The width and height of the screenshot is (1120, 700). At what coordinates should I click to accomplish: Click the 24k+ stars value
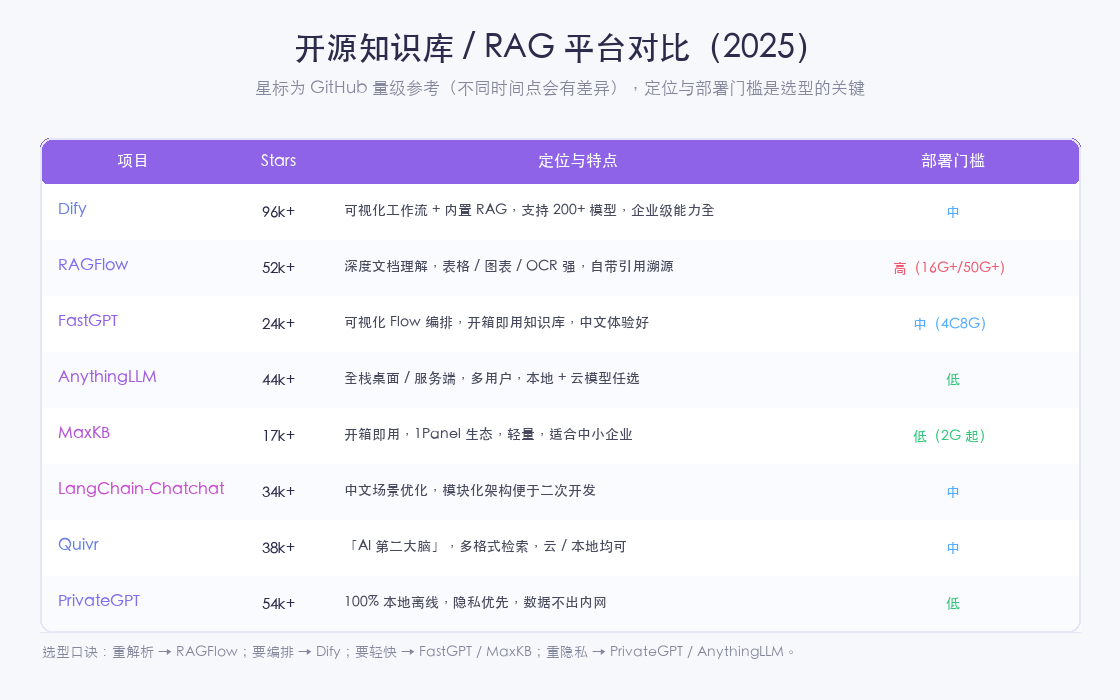(278, 324)
